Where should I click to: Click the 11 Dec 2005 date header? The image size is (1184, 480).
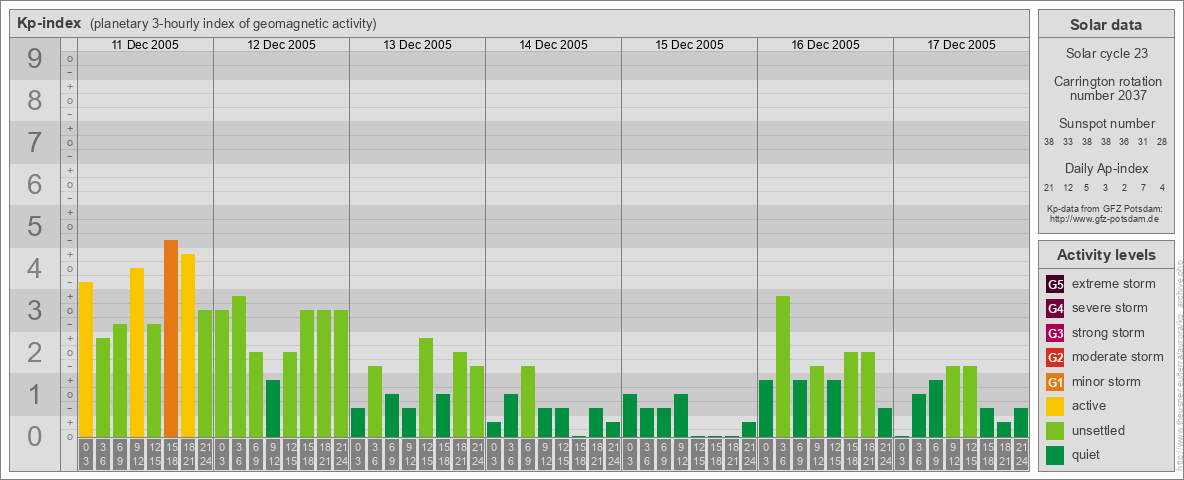pos(145,45)
